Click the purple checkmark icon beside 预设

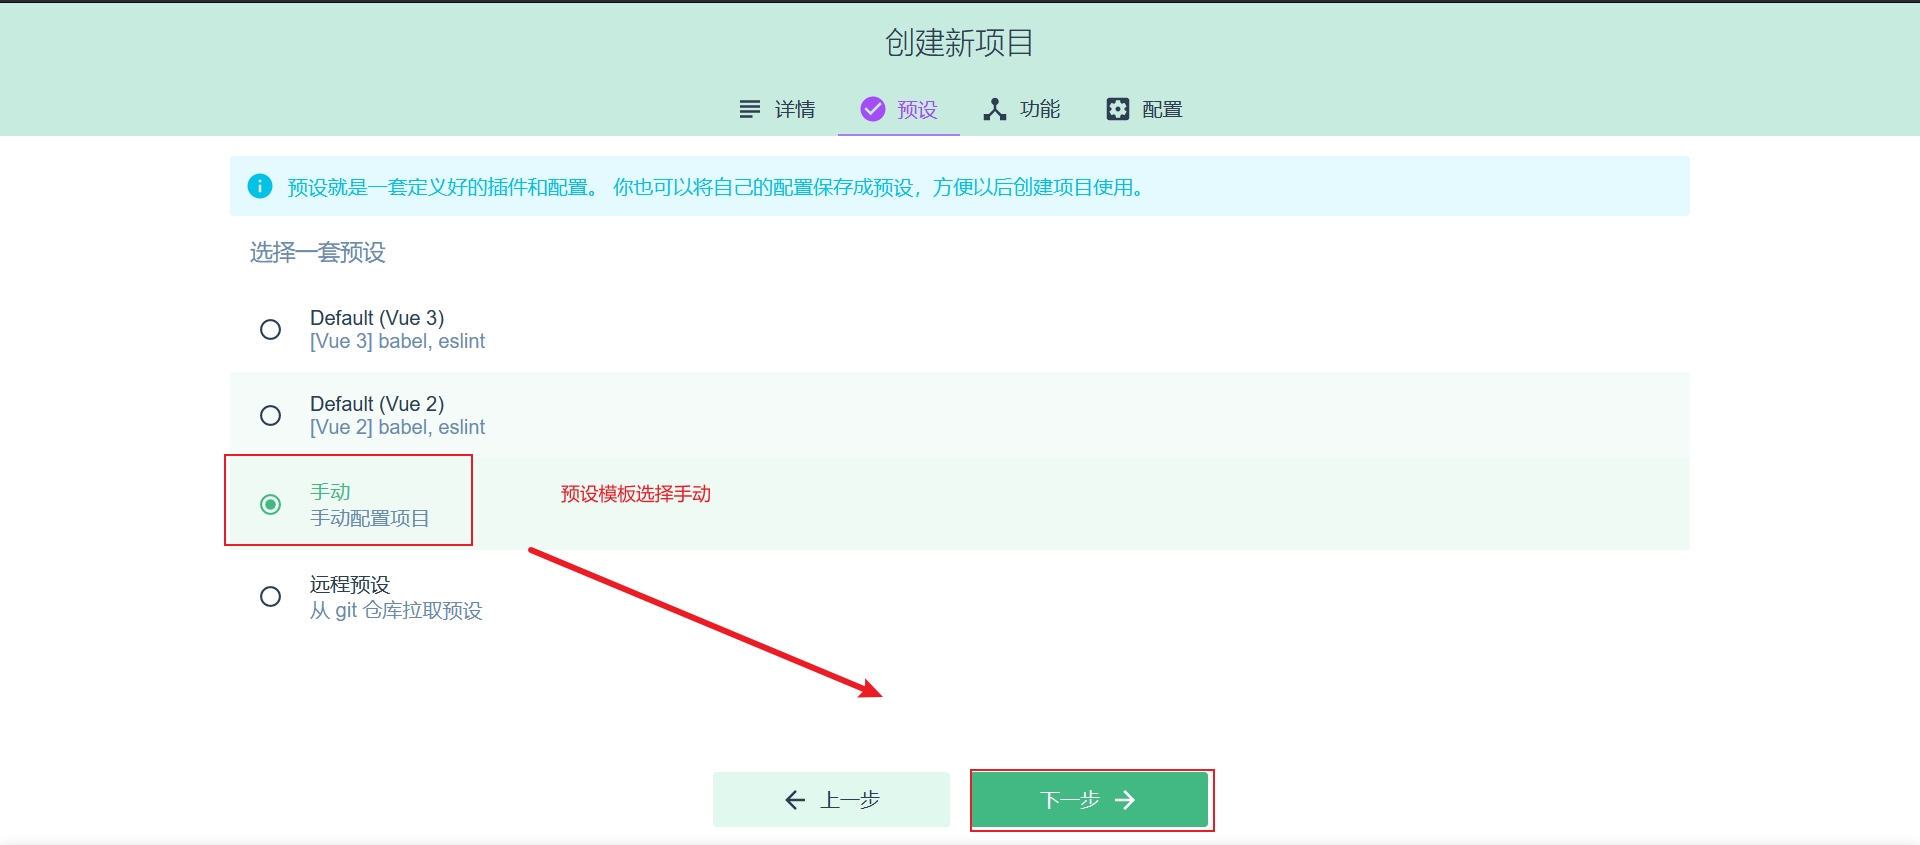[872, 109]
